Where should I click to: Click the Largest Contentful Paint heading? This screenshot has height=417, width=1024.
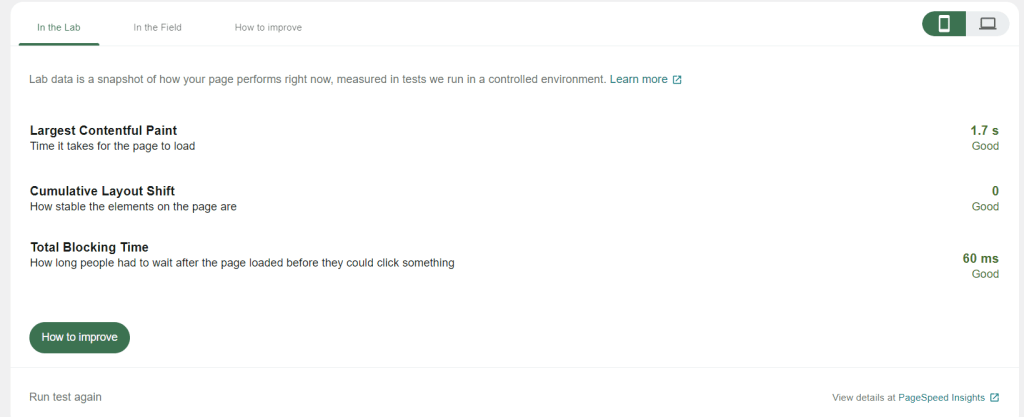point(103,131)
